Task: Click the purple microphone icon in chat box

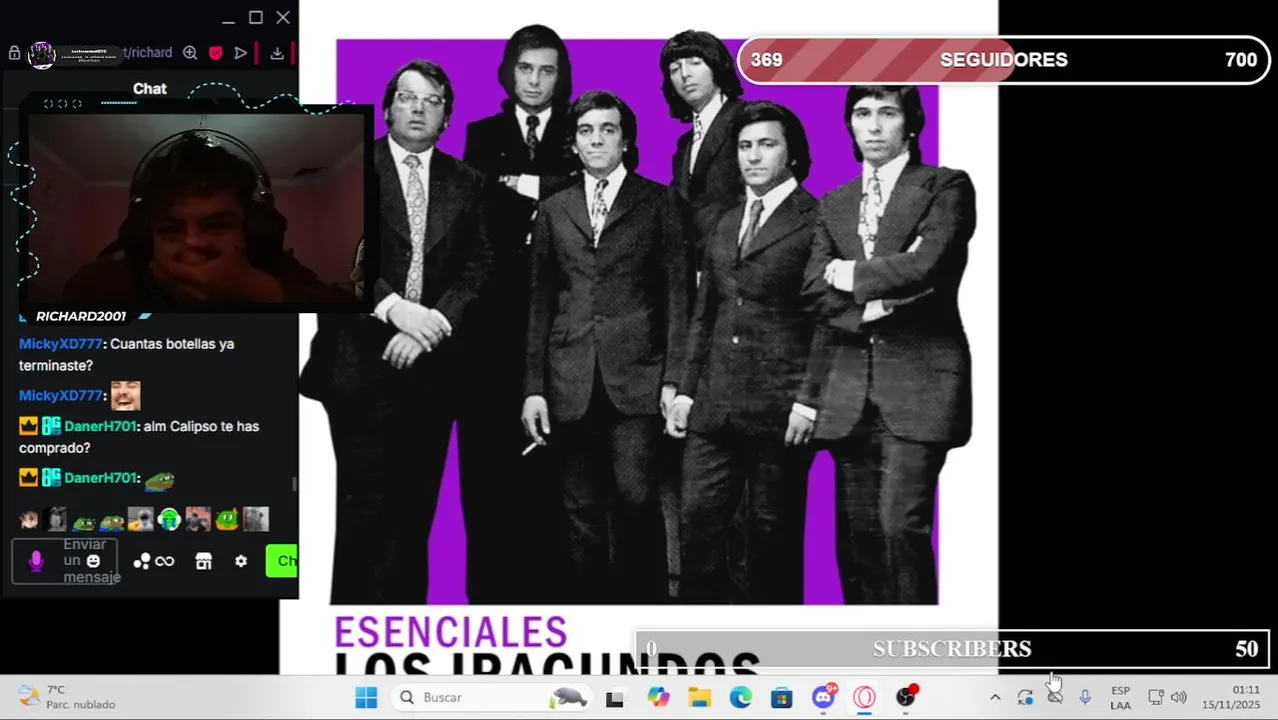Action: [x=36, y=561]
